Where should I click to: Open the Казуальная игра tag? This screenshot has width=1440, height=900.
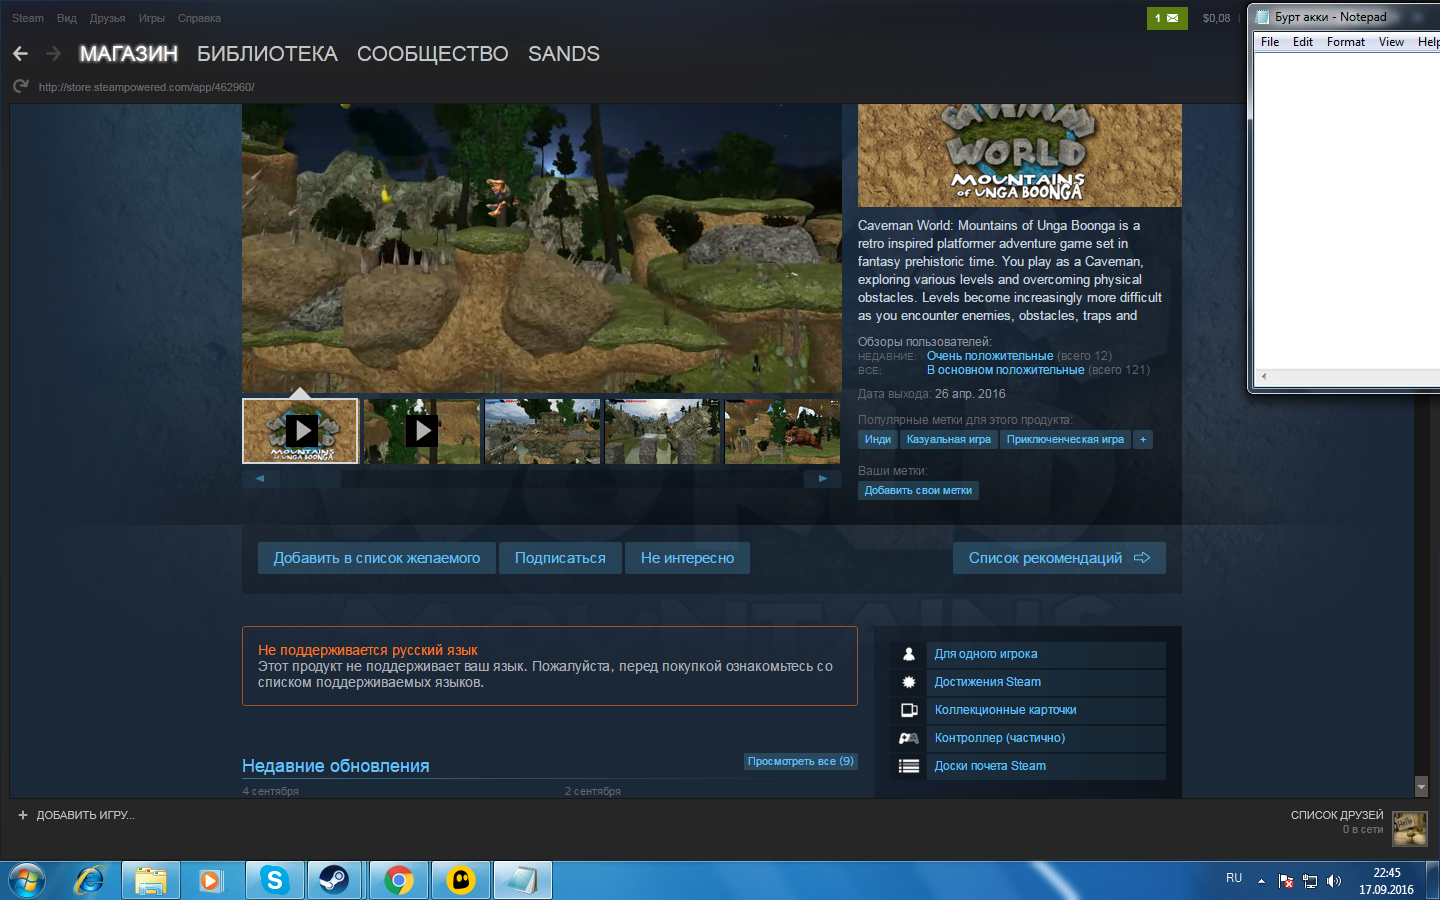(949, 440)
